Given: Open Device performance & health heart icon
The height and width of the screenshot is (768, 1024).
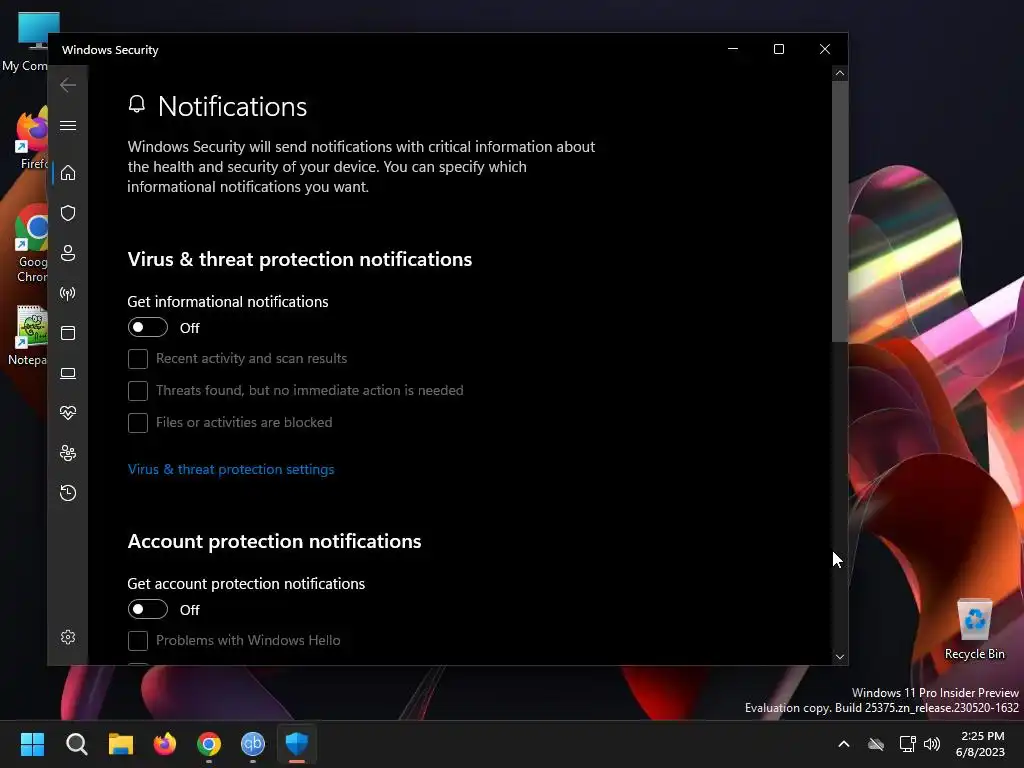Looking at the screenshot, I should (x=68, y=413).
